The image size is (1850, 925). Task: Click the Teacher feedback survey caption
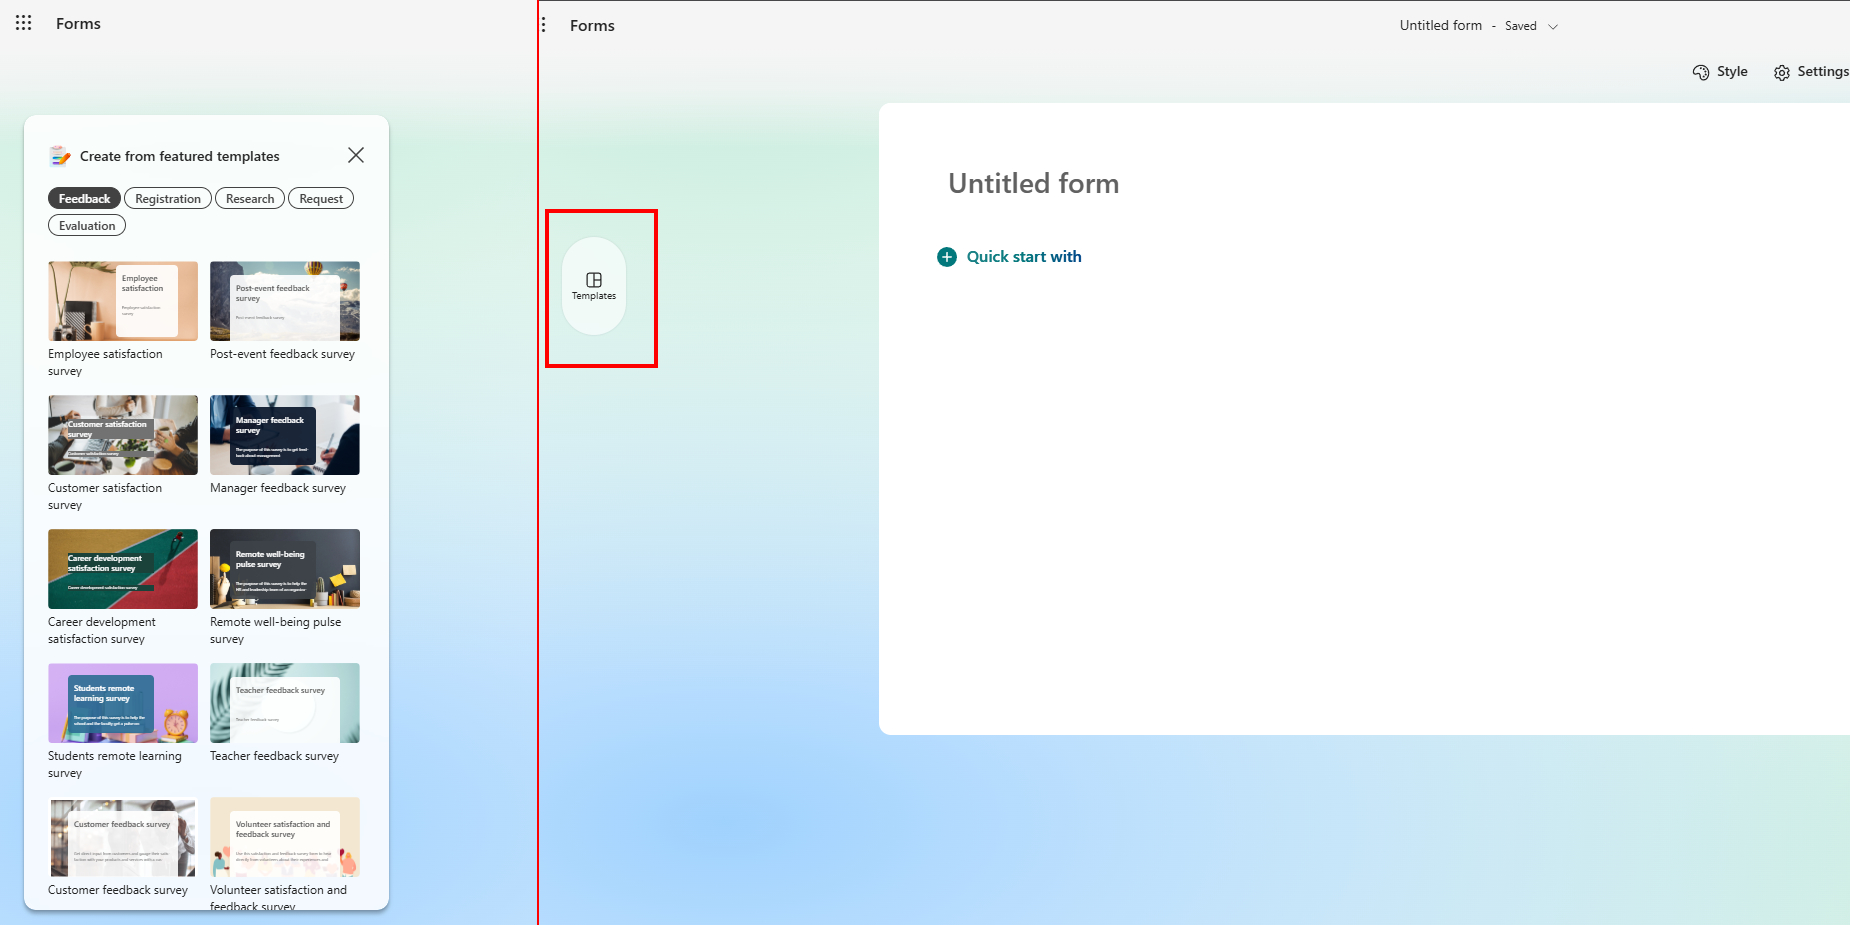(x=274, y=756)
